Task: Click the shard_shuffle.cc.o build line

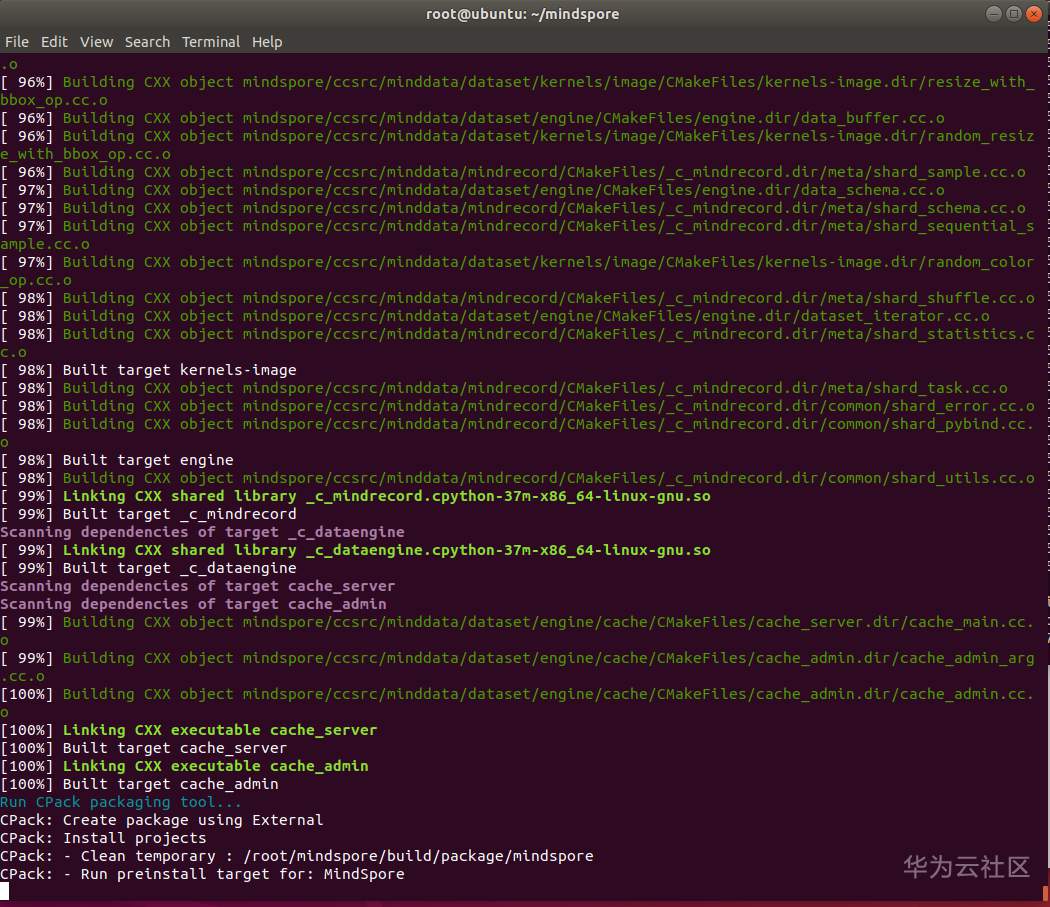Action: (518, 298)
